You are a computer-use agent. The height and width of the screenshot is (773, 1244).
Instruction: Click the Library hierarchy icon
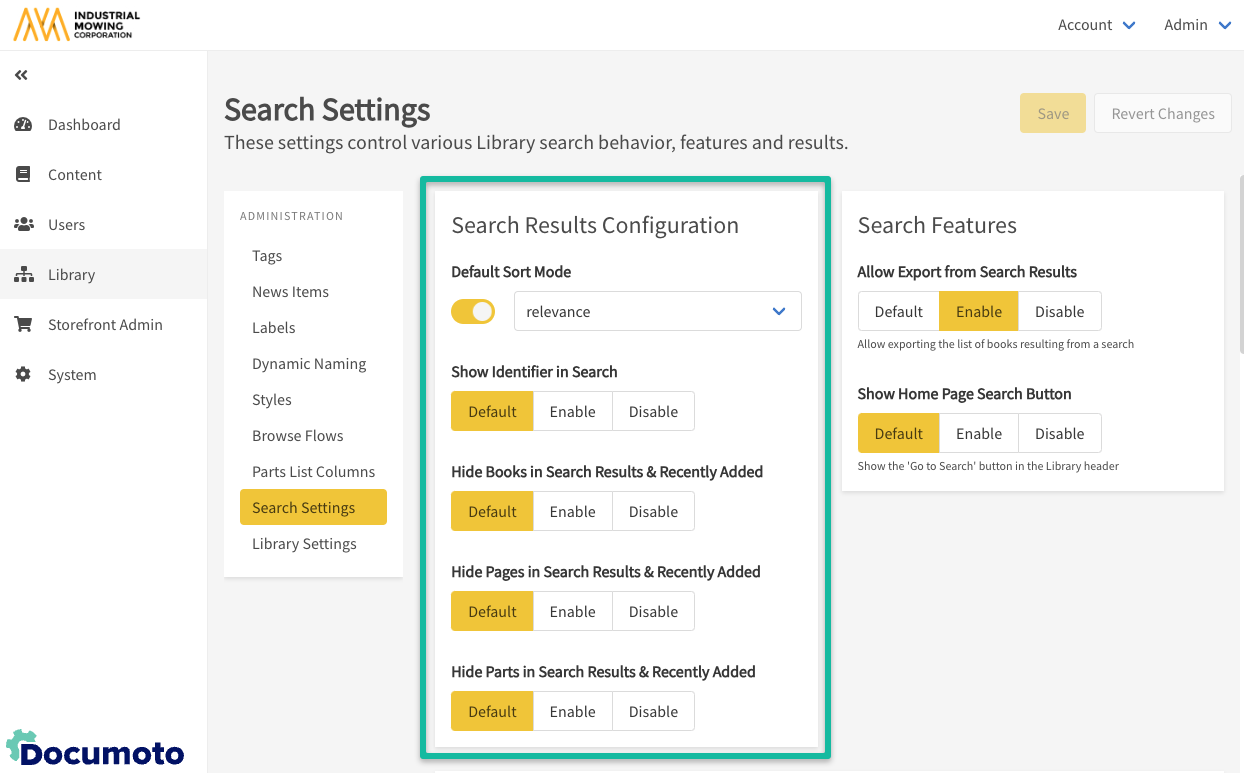(23, 275)
